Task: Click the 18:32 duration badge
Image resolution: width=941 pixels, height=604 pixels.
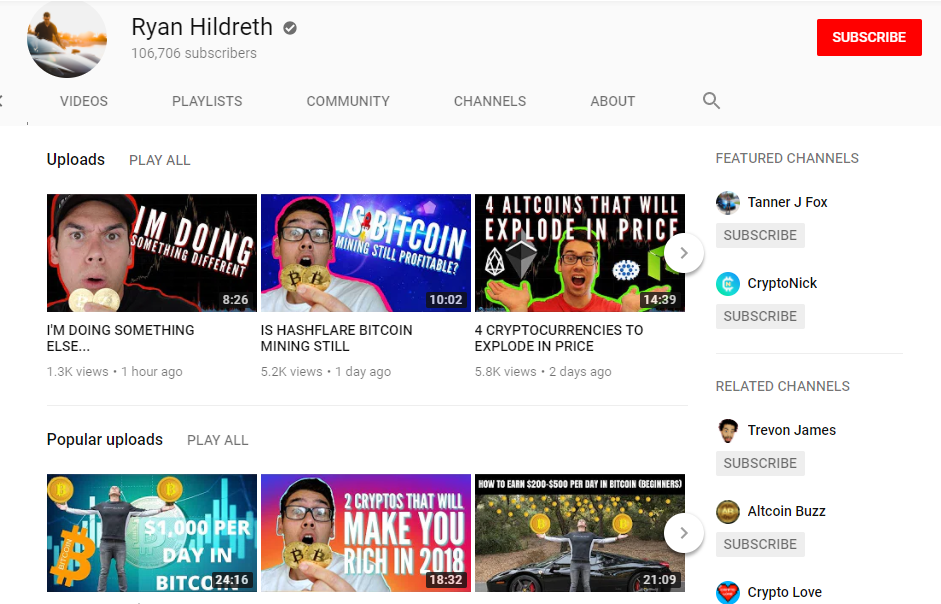Action: [x=446, y=580]
